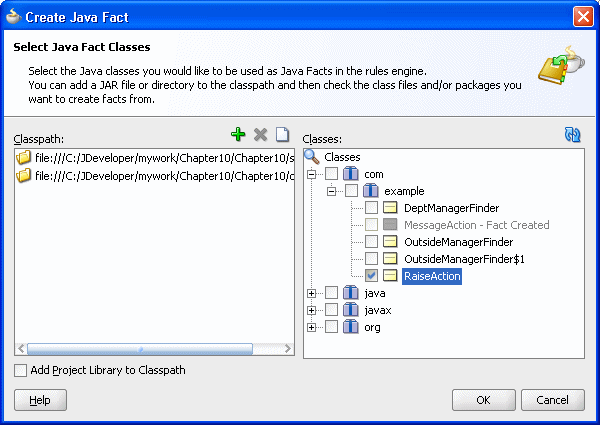Screen dimensions: 600x425
Task: Select the Classes root node label
Action: (342, 157)
